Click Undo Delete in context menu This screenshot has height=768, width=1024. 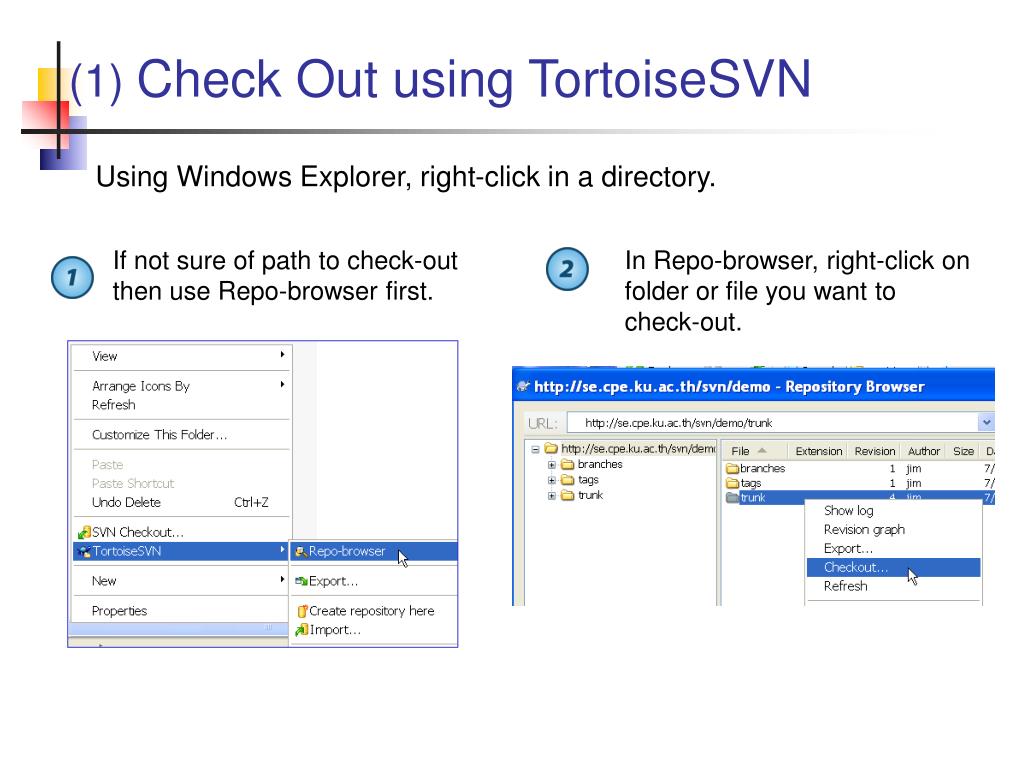click(182, 502)
